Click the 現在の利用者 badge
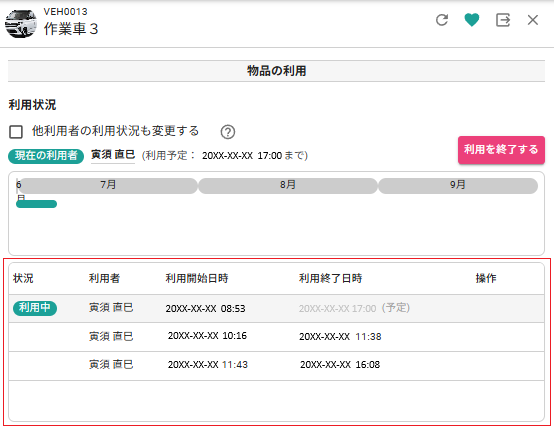The height and width of the screenshot is (431, 554). pyautogui.click(x=46, y=156)
